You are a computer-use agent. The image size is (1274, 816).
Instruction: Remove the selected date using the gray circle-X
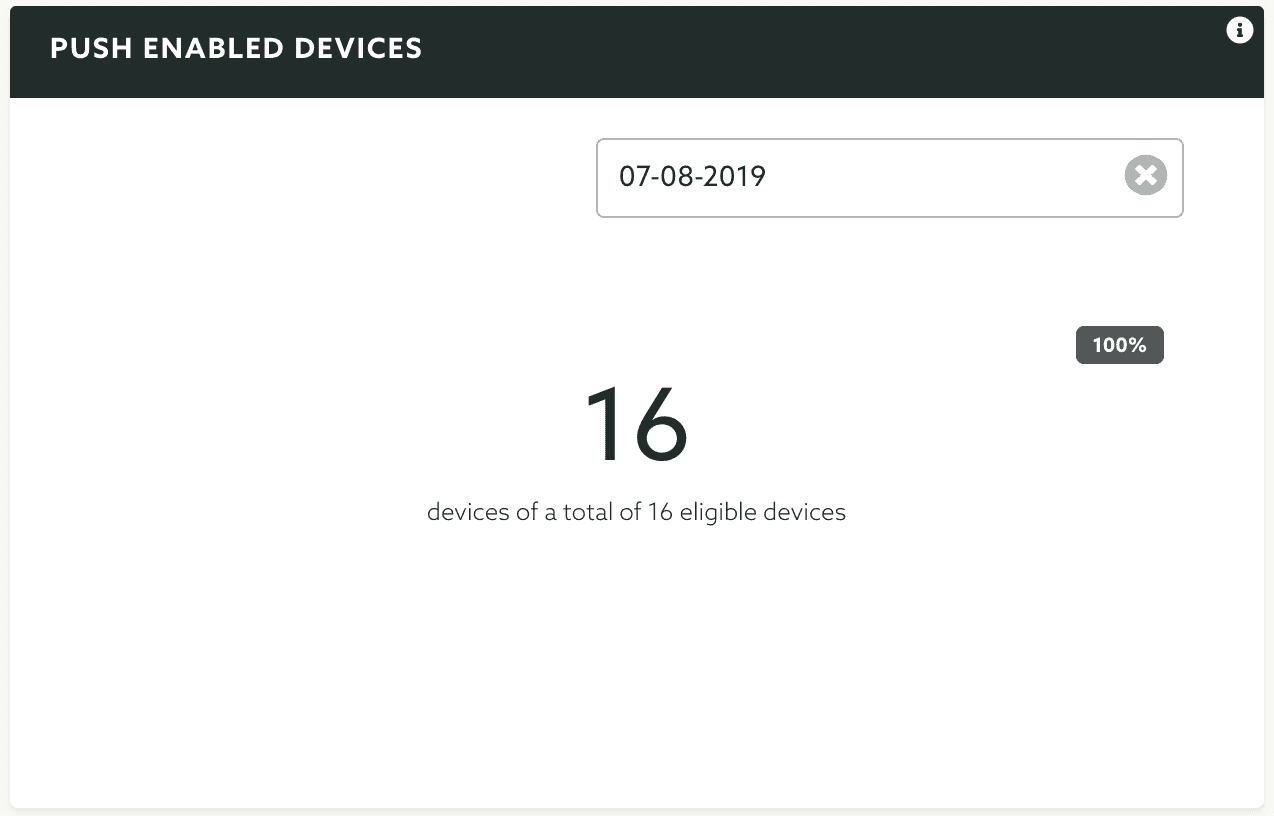pos(1146,176)
